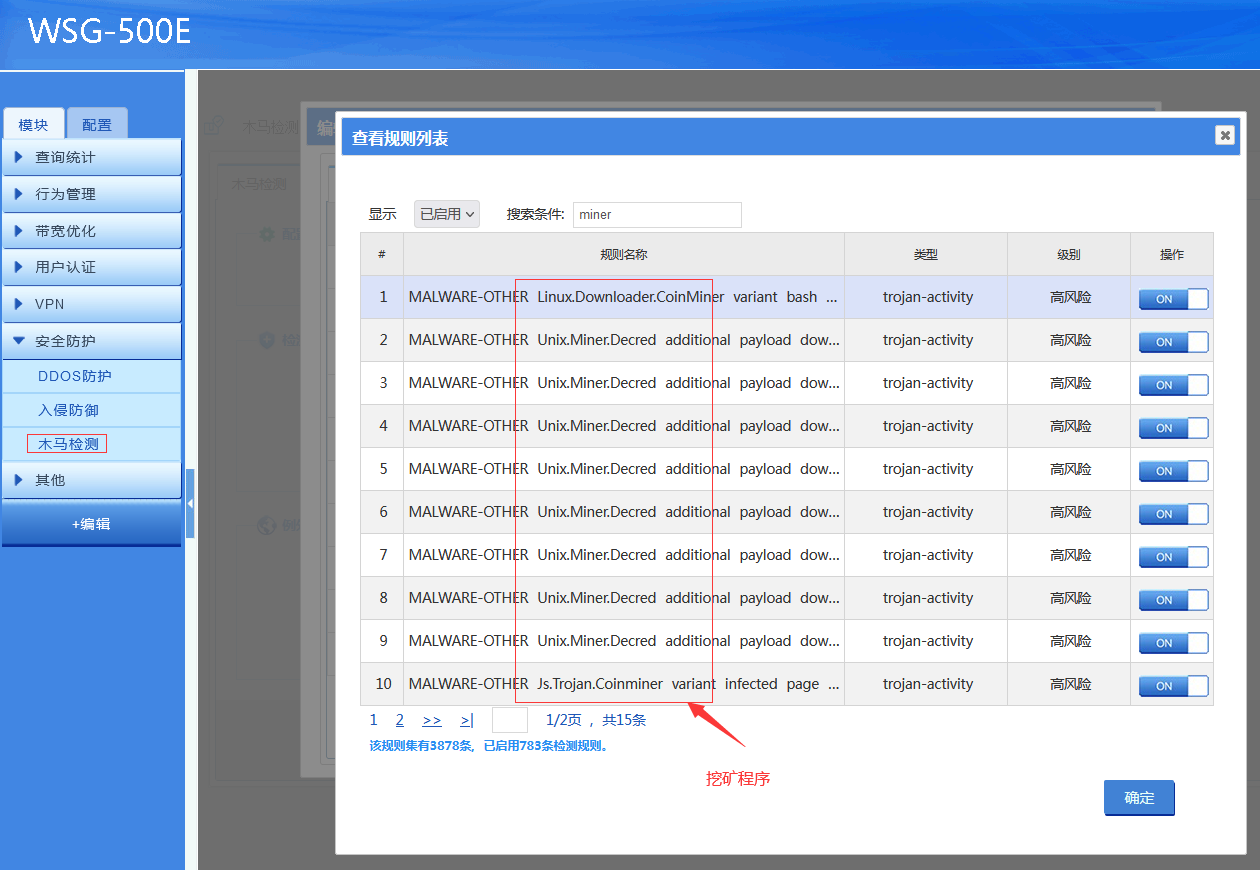Close the rule list dialog
The height and width of the screenshot is (870, 1260).
(1224, 136)
